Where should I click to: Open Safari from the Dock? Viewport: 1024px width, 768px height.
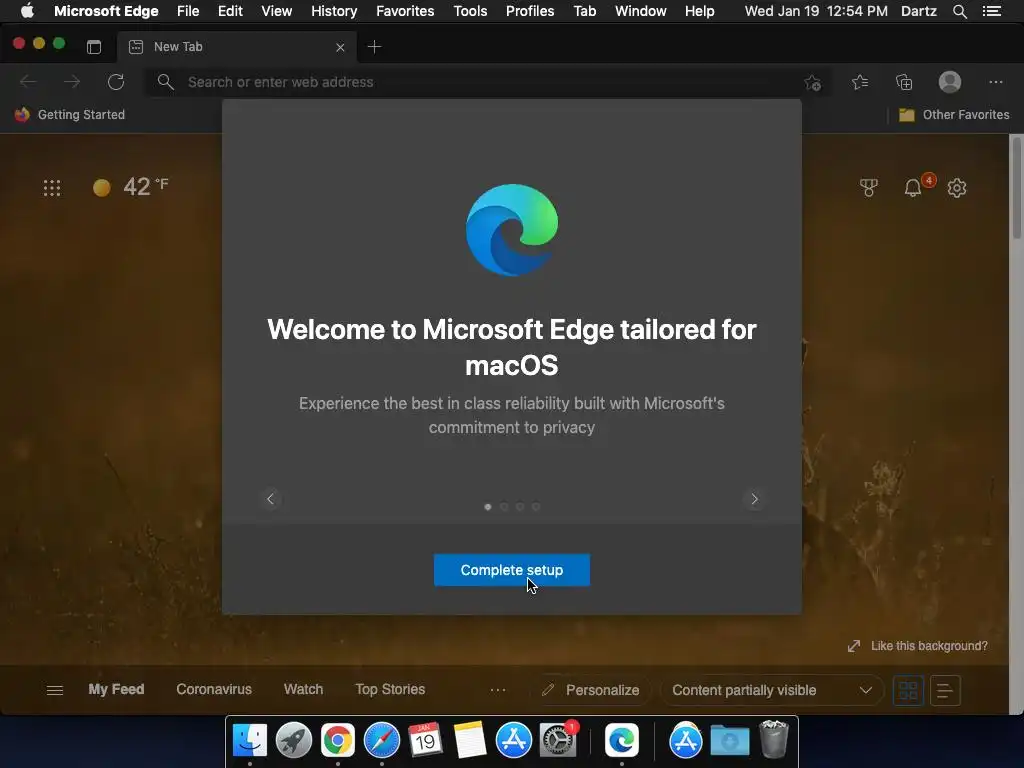381,740
